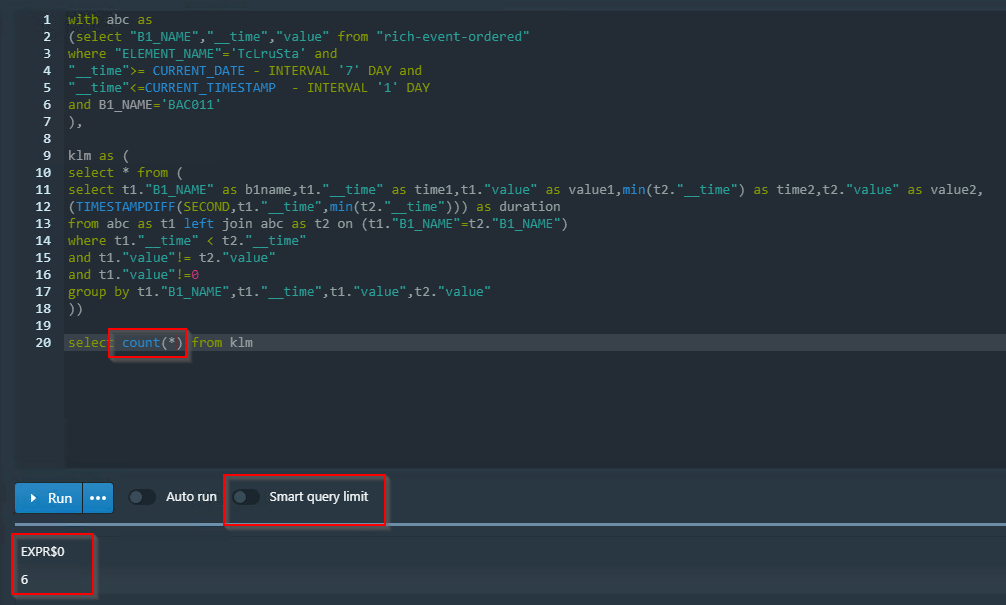The height and width of the screenshot is (605, 1006).
Task: Click the '!=0' condition on line 16
Action: click(x=187, y=275)
